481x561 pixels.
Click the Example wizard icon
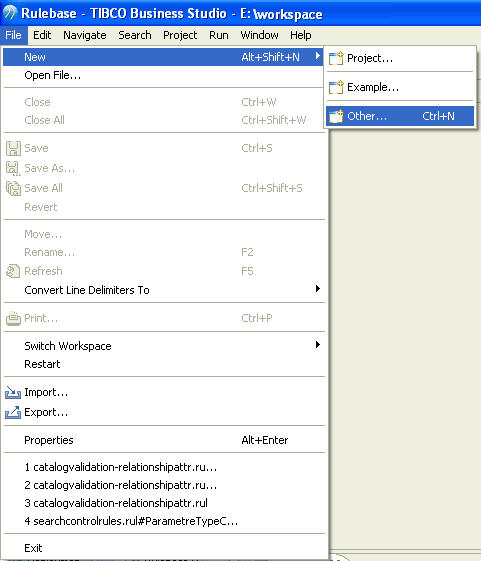336,87
